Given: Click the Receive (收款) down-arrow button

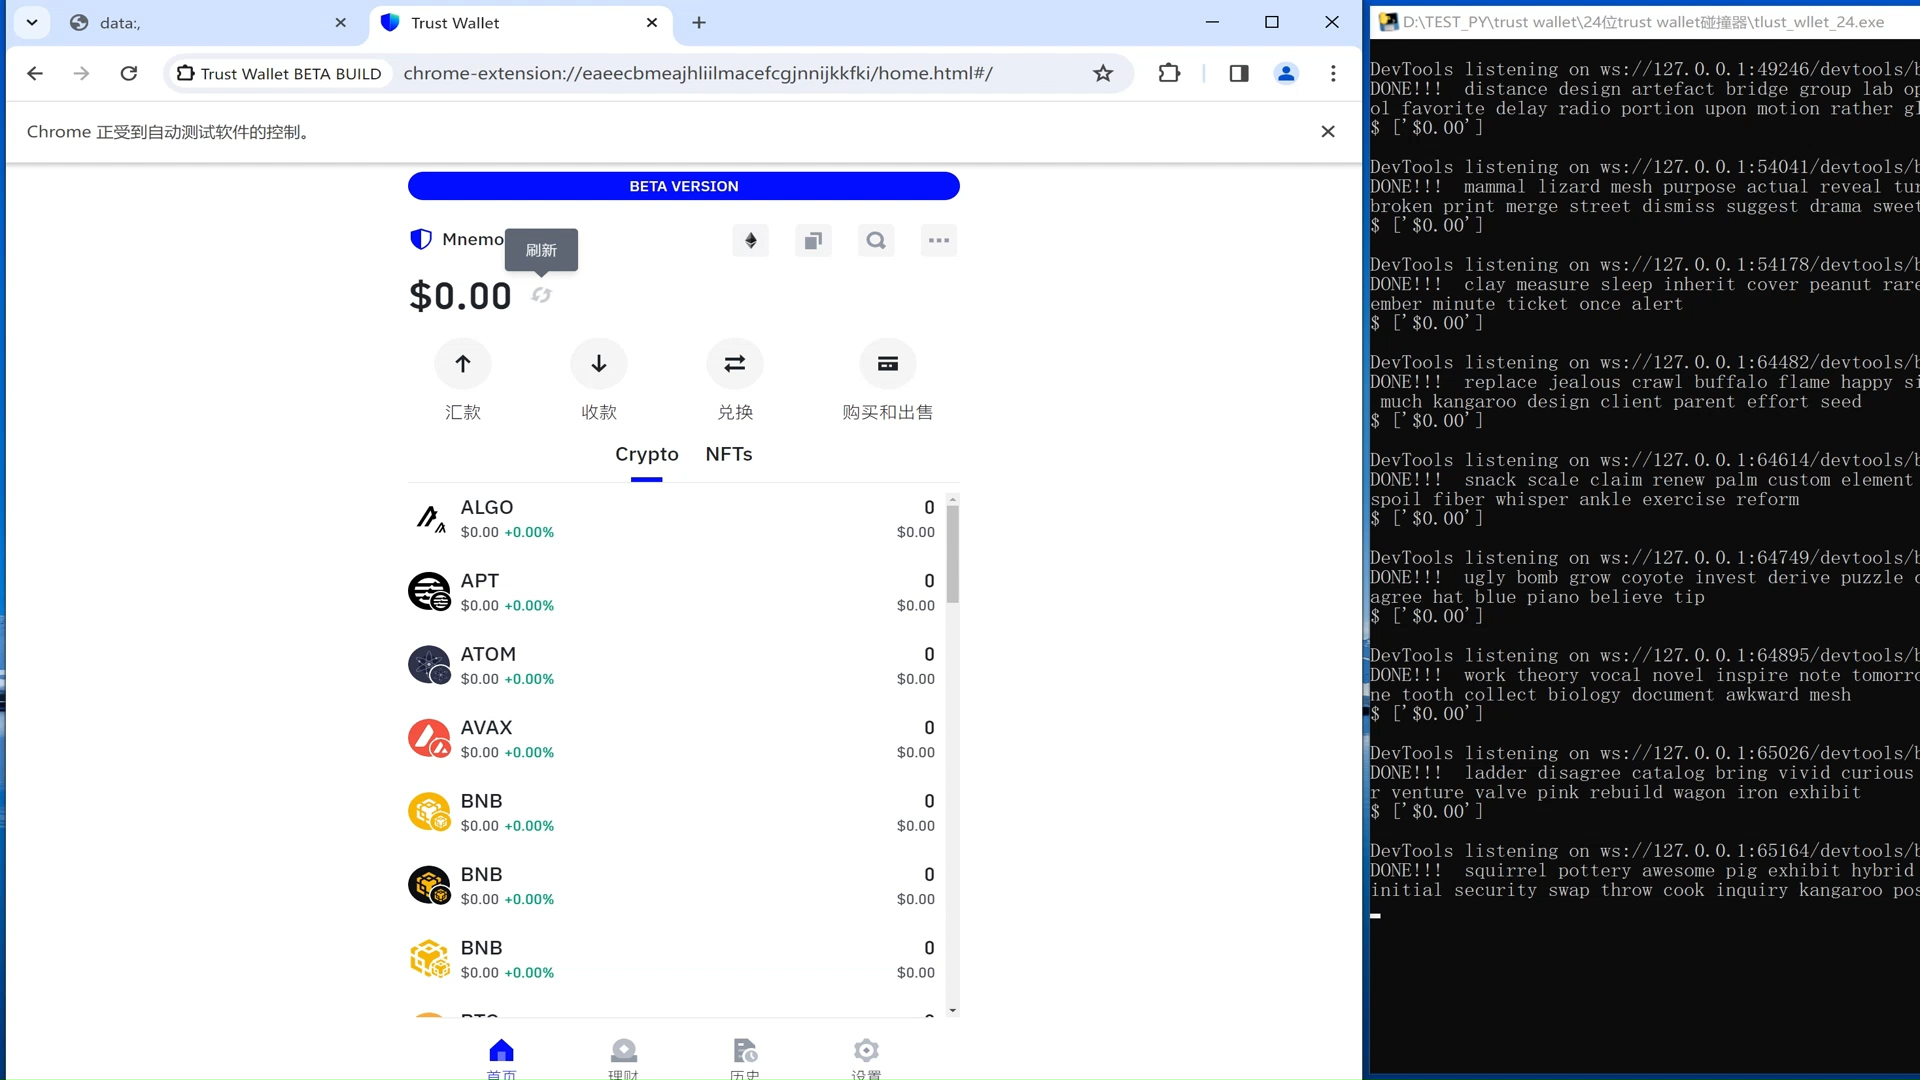Looking at the screenshot, I should (599, 364).
